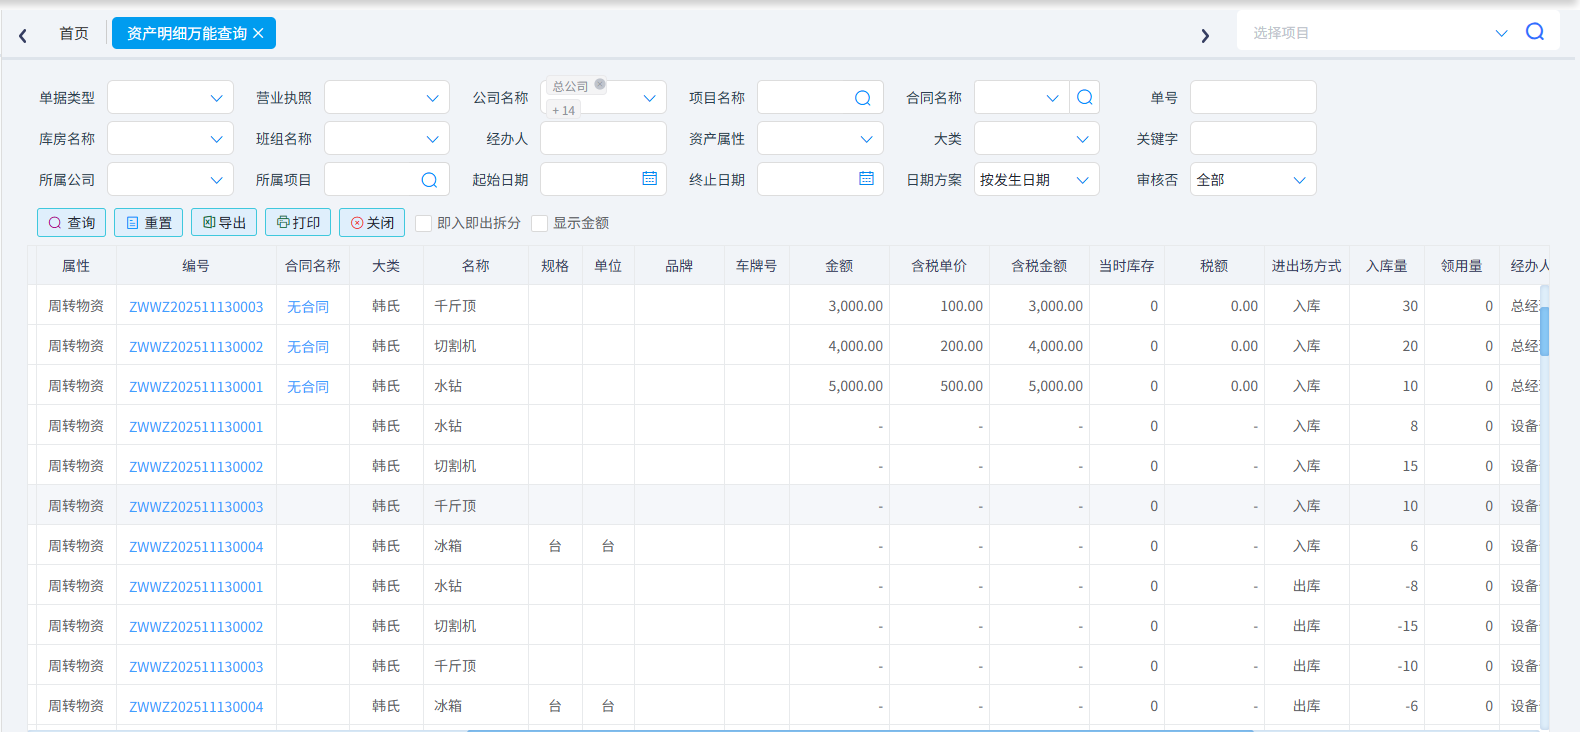Click the search magnifier in the top-right project selector
1580x732 pixels.
(x=1534, y=32)
